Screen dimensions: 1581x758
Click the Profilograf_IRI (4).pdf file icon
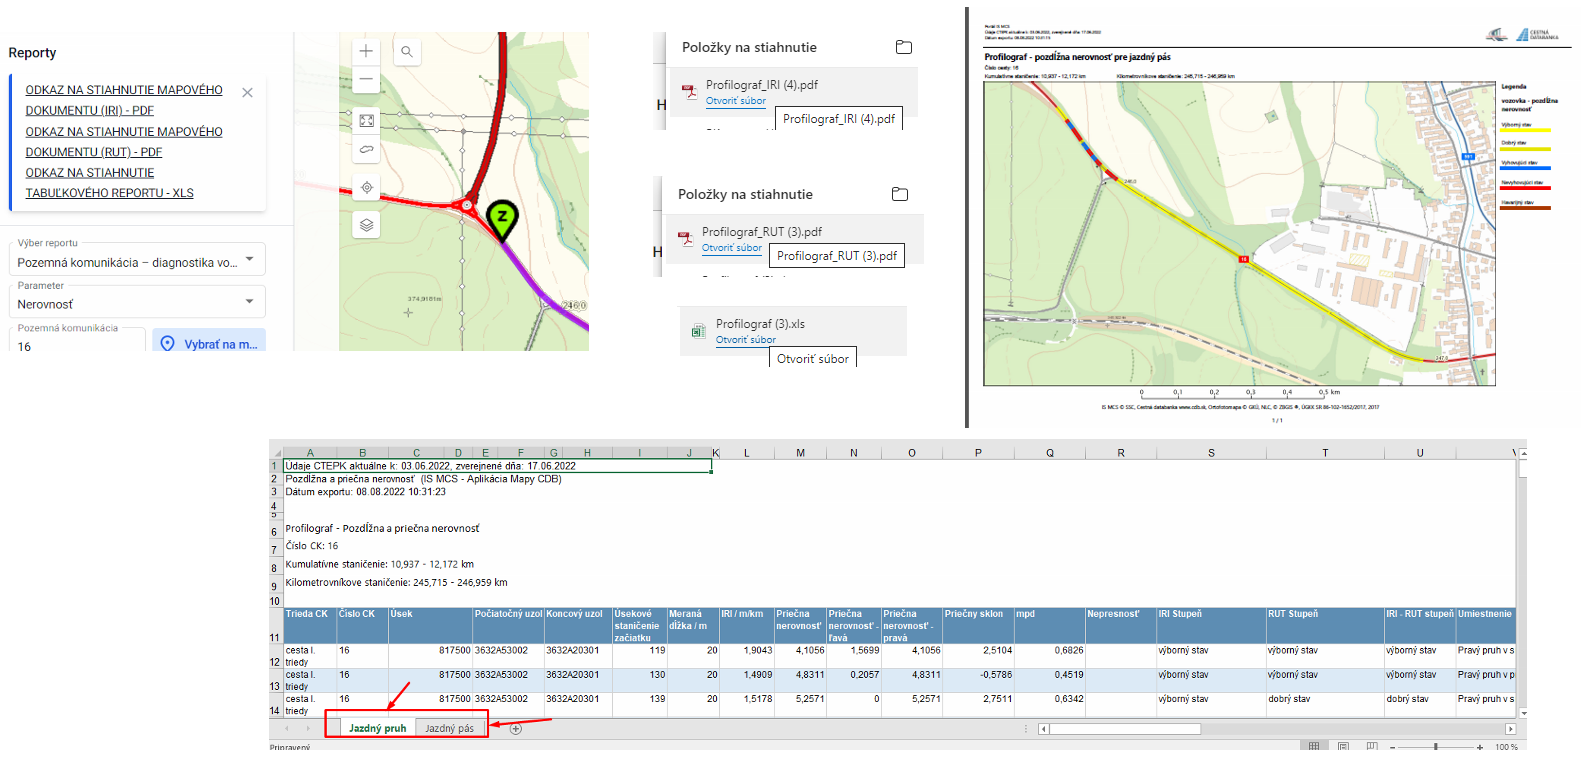[x=689, y=92]
